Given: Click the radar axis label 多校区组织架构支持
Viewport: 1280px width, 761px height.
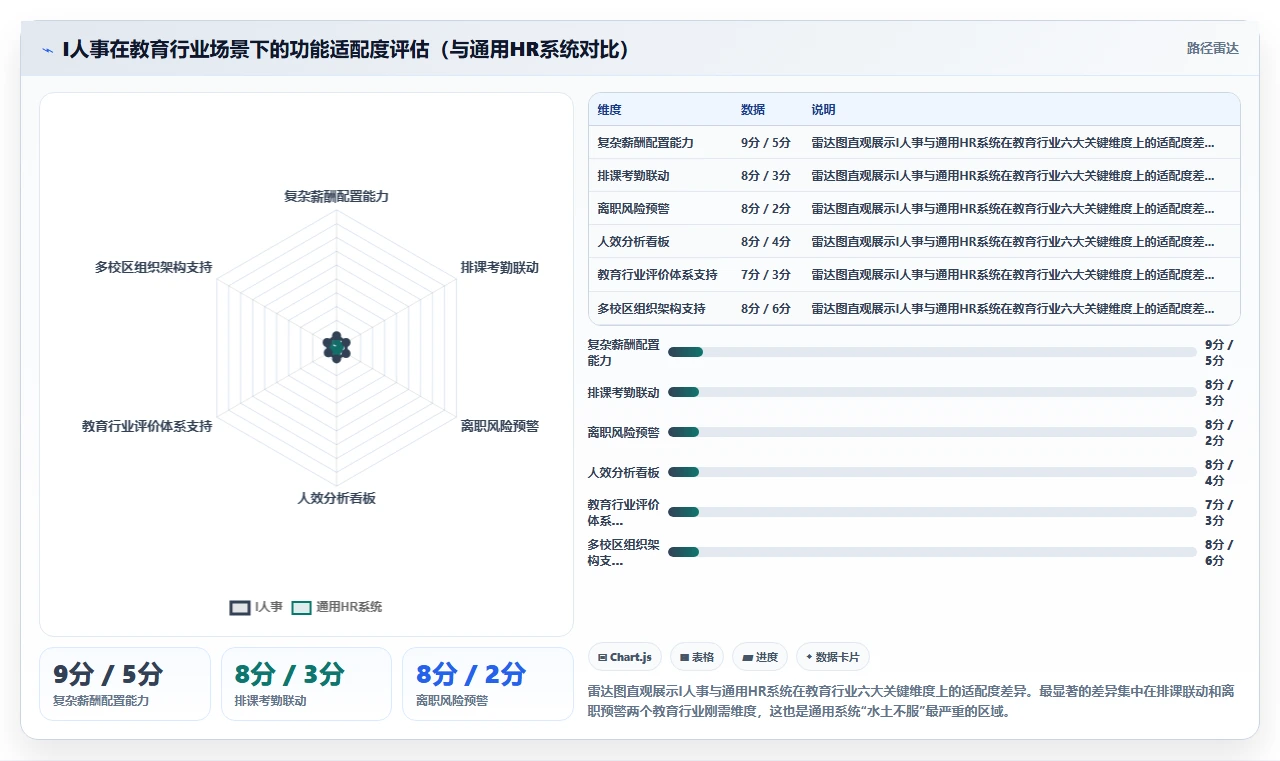Looking at the screenshot, I should click(x=153, y=268).
